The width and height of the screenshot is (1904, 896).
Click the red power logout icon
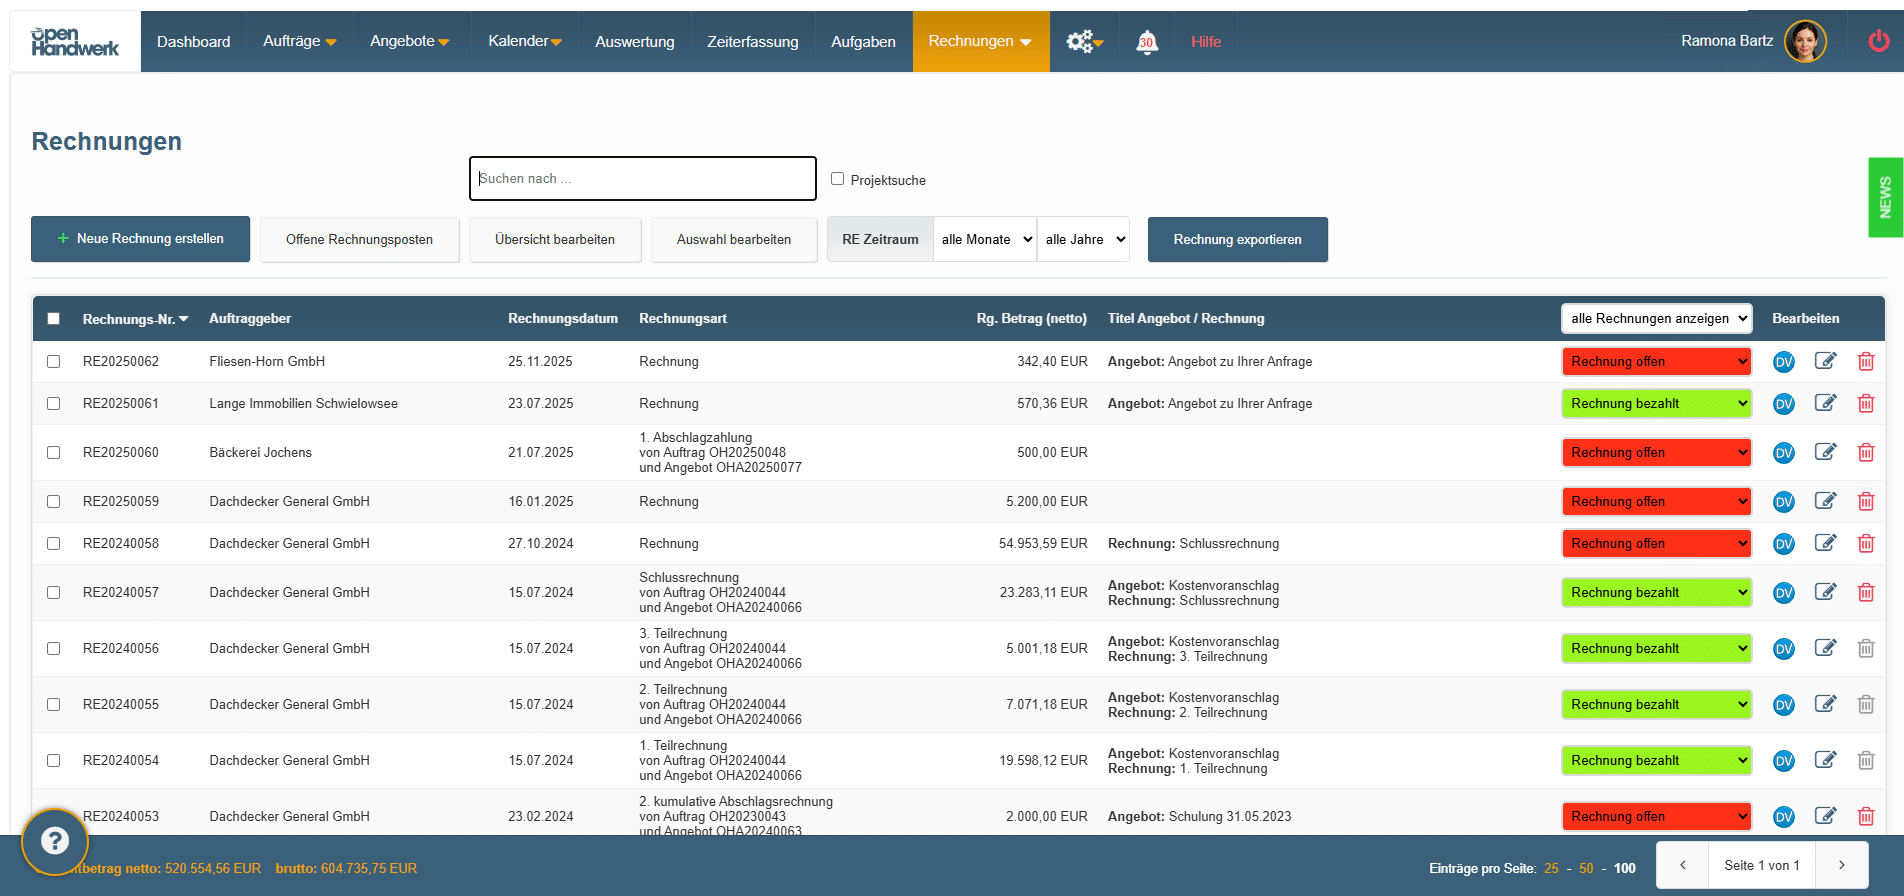pyautogui.click(x=1878, y=41)
